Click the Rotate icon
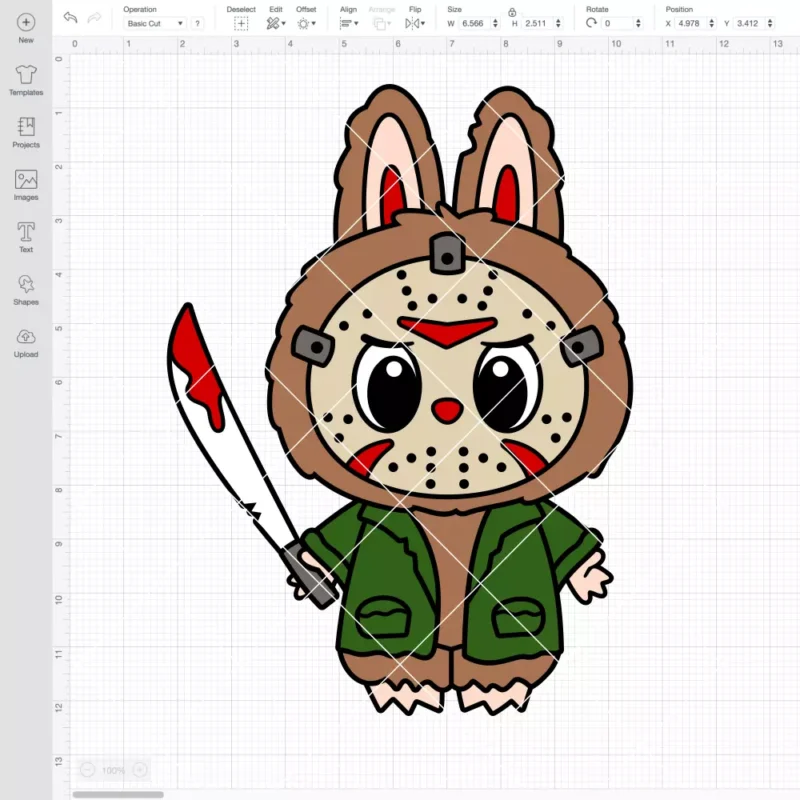800x800 pixels. [591, 23]
